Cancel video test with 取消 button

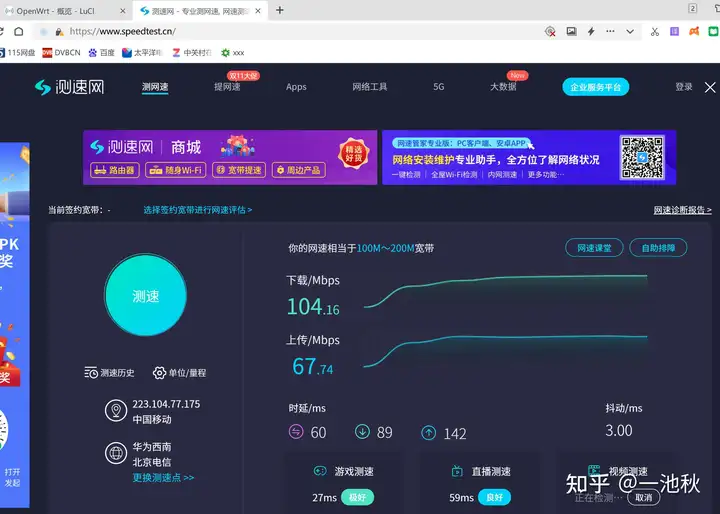(643, 497)
